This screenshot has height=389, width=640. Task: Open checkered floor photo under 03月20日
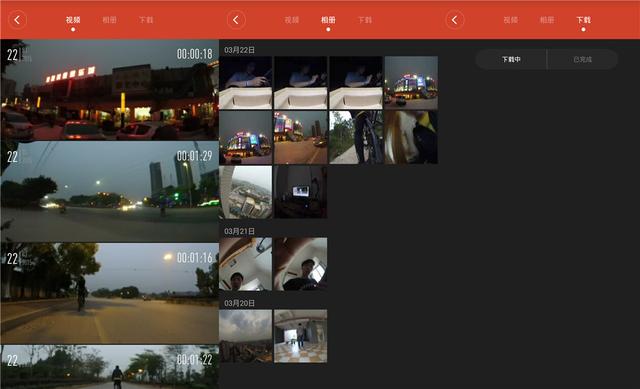click(x=300, y=336)
